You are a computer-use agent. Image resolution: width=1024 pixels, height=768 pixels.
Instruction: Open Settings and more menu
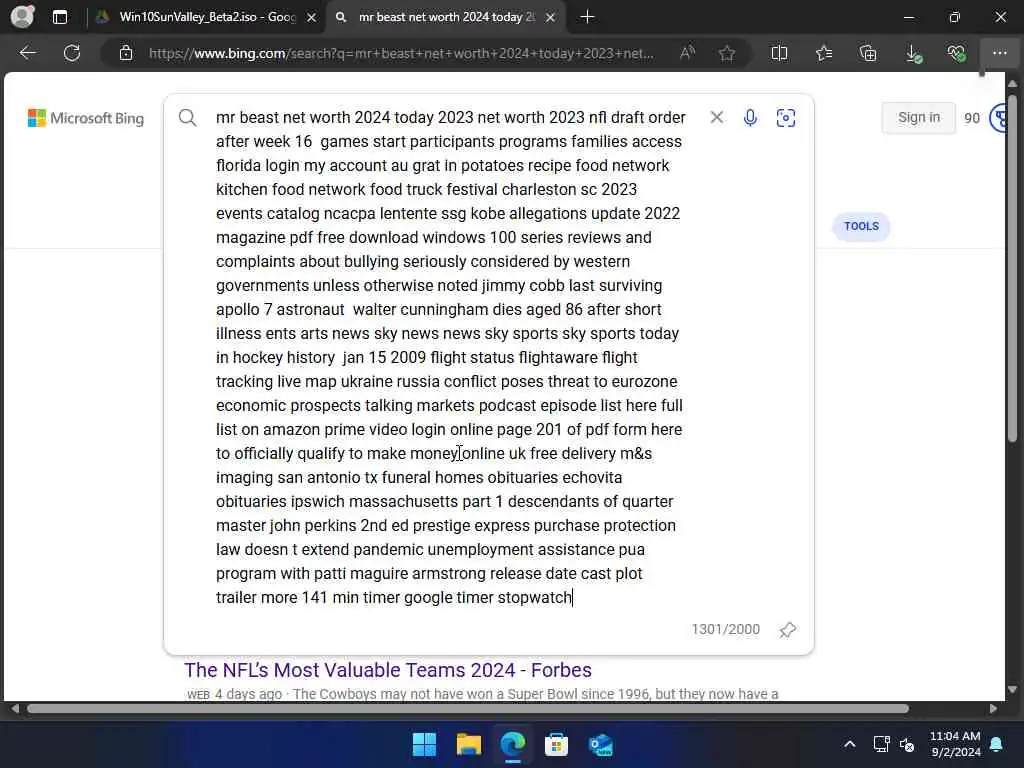(1000, 53)
